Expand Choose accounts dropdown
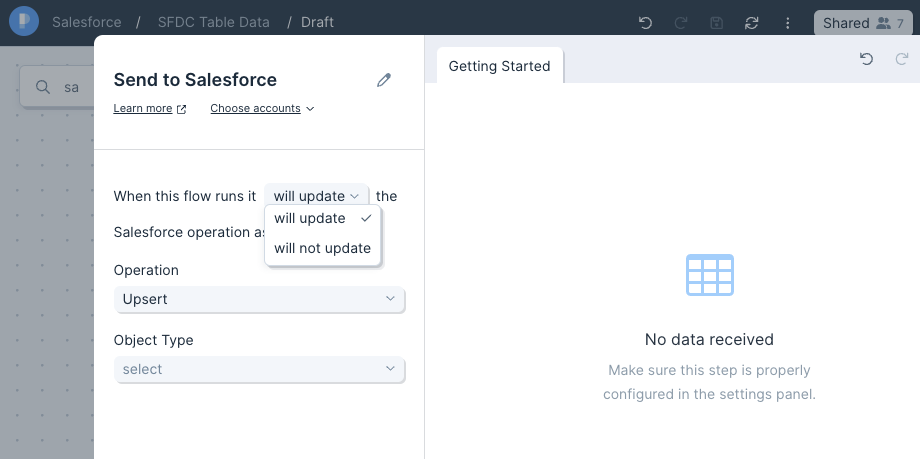 [262, 109]
